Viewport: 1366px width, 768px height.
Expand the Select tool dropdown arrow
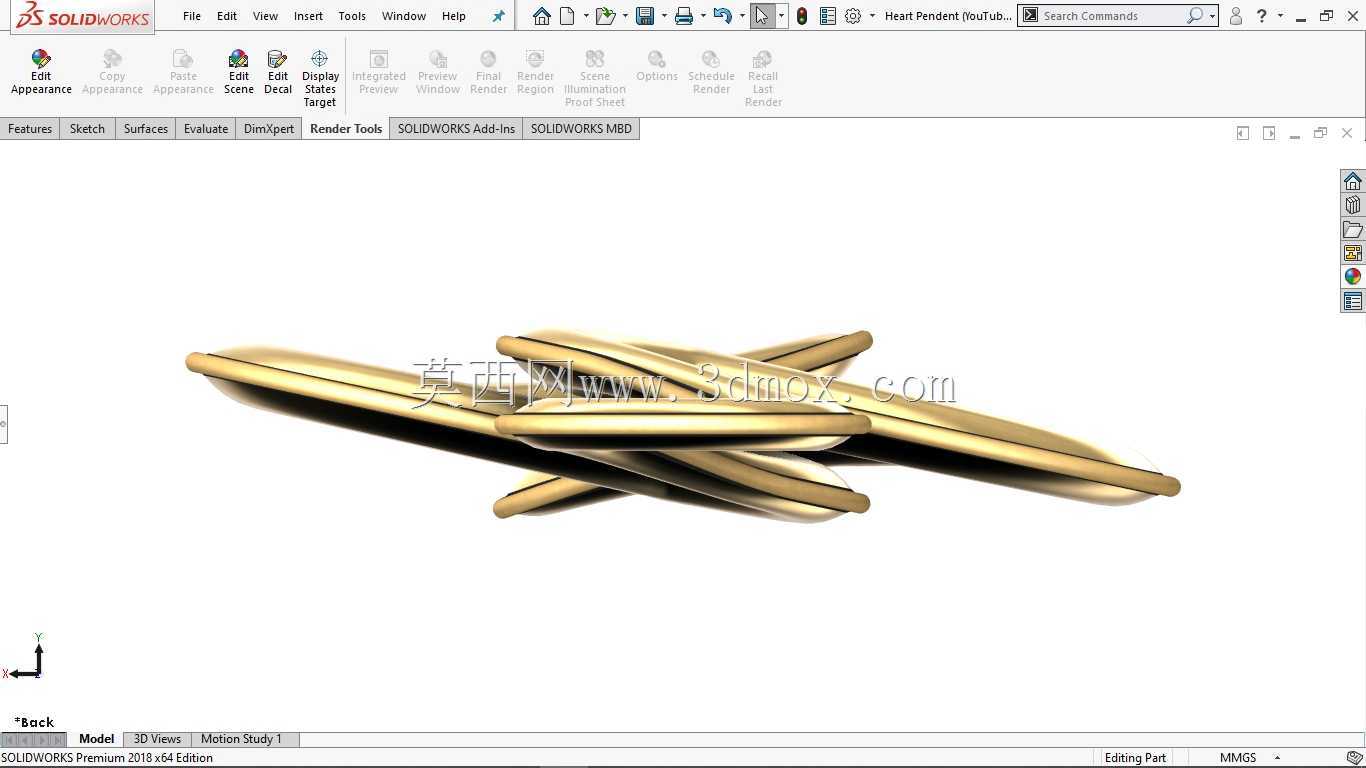coord(781,16)
